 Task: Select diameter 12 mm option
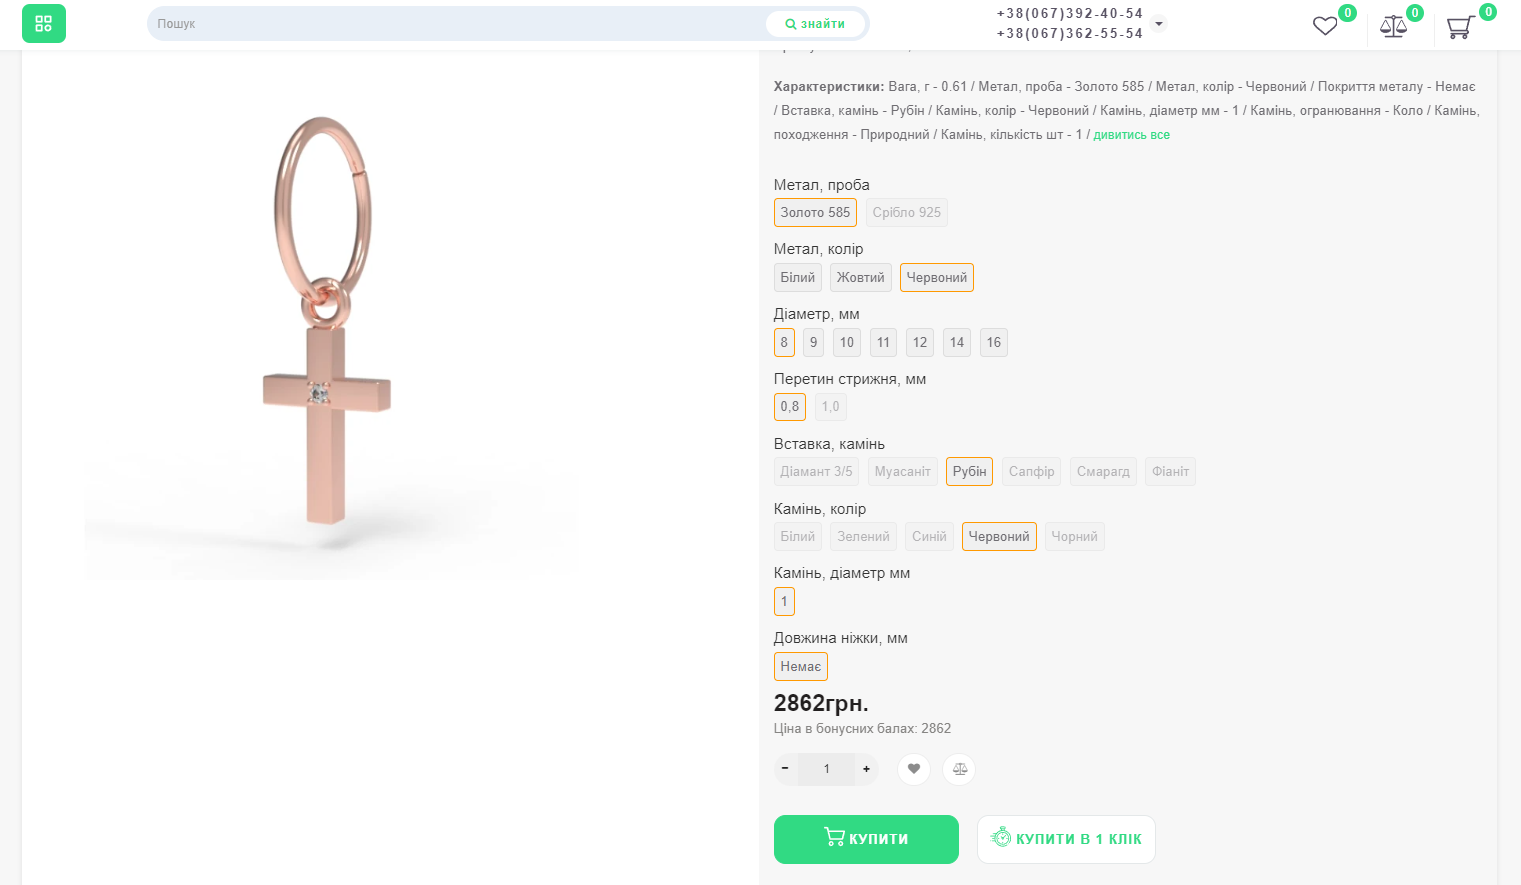(x=920, y=343)
